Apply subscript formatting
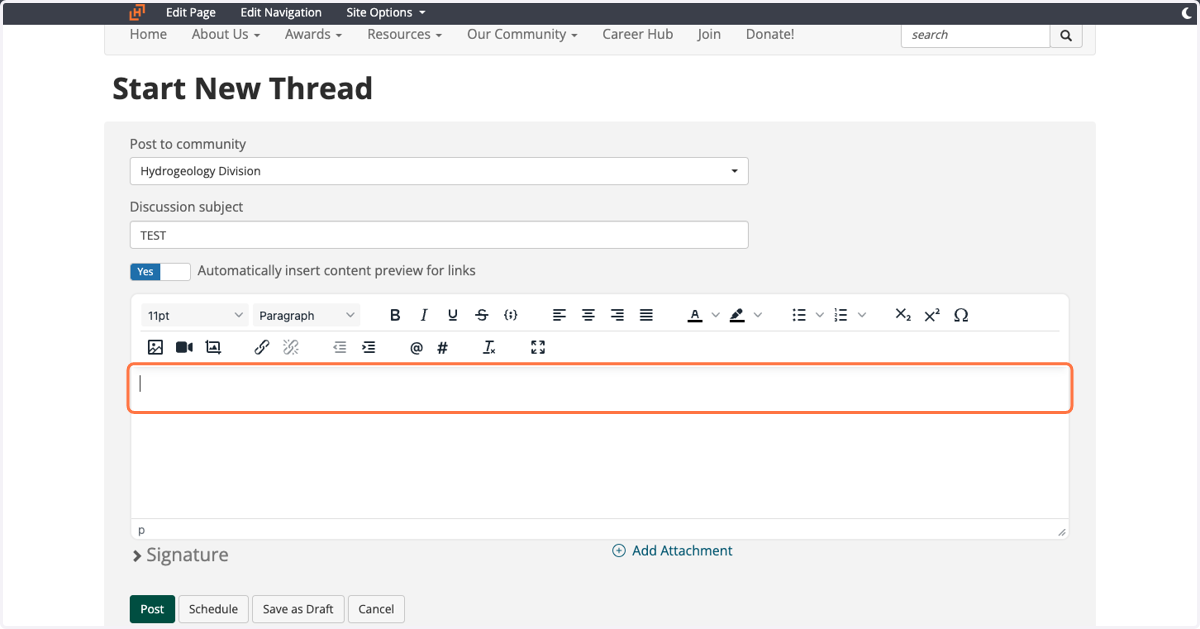 (x=903, y=315)
